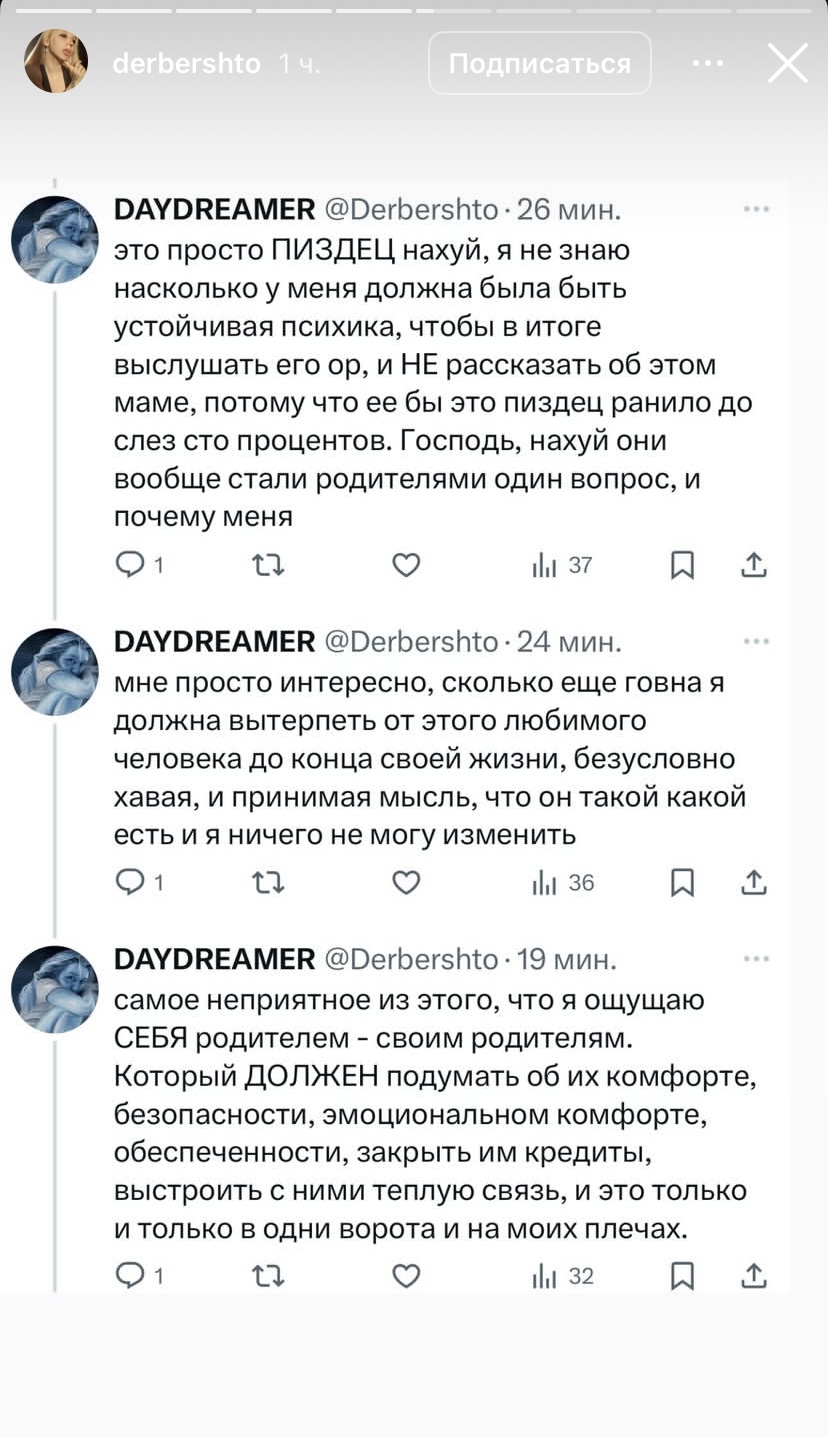Reply to the 26 мин. tweet
Image resolution: width=828 pixels, height=1438 pixels.
(x=131, y=566)
